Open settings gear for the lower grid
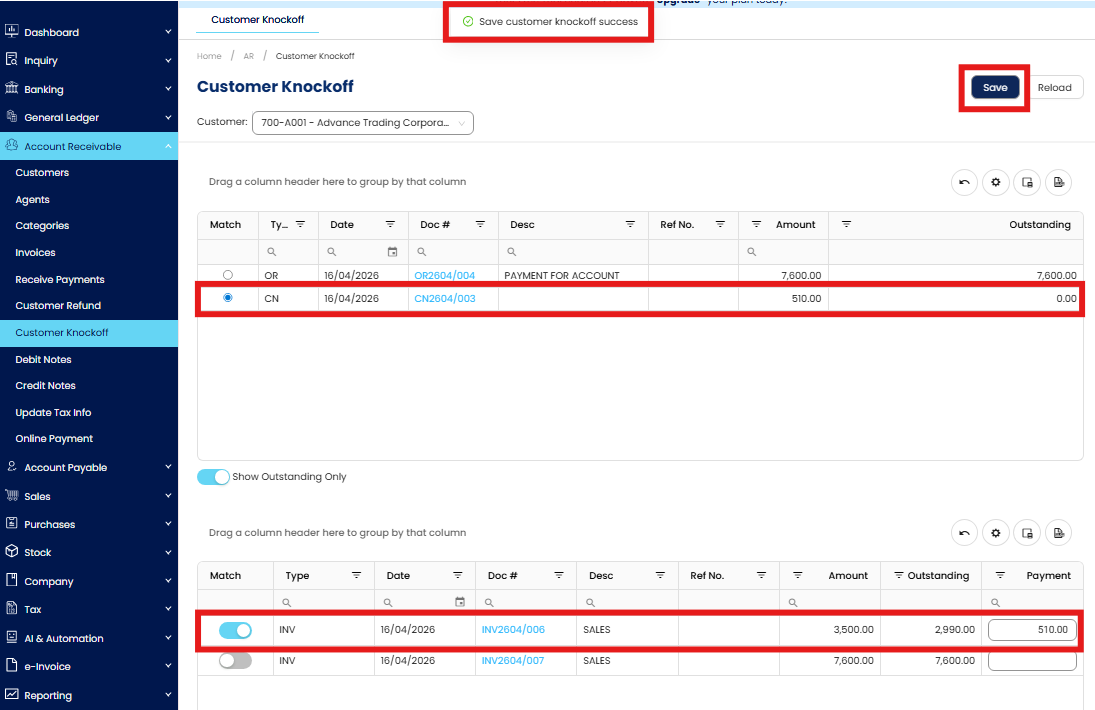Screen dimensions: 1095x710 tap(995, 533)
